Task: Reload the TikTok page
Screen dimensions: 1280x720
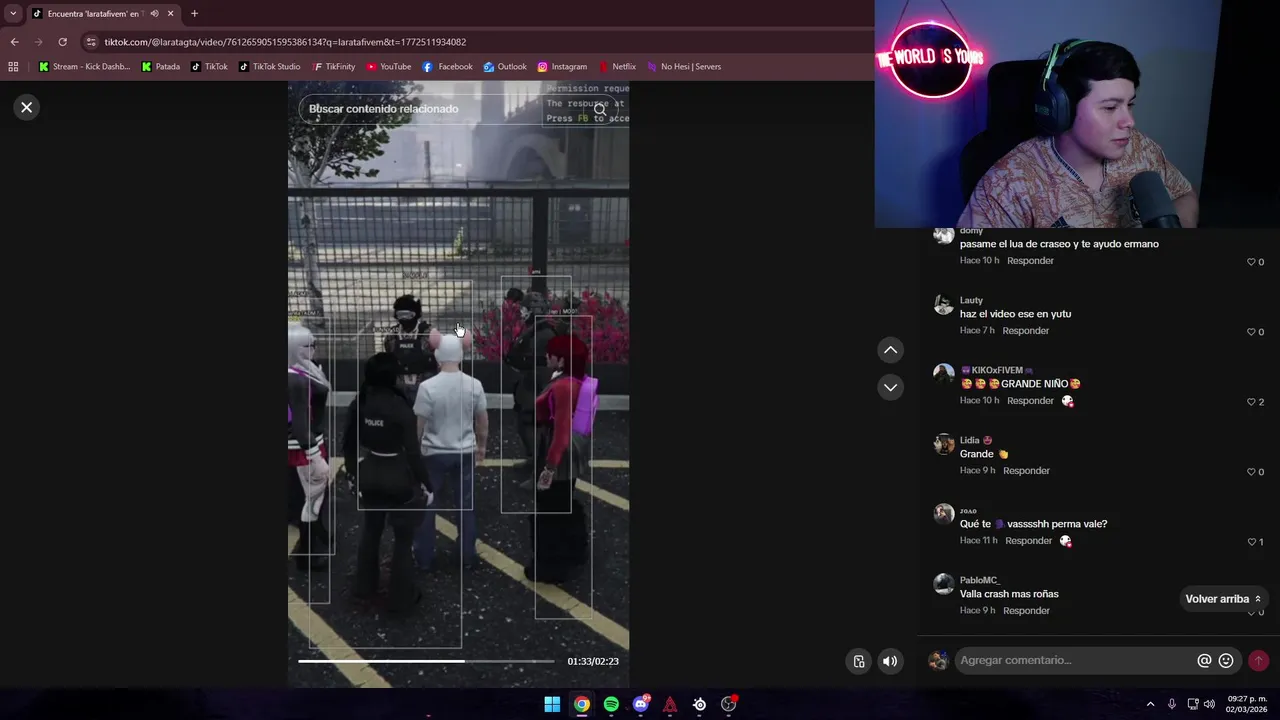Action: coord(62,42)
